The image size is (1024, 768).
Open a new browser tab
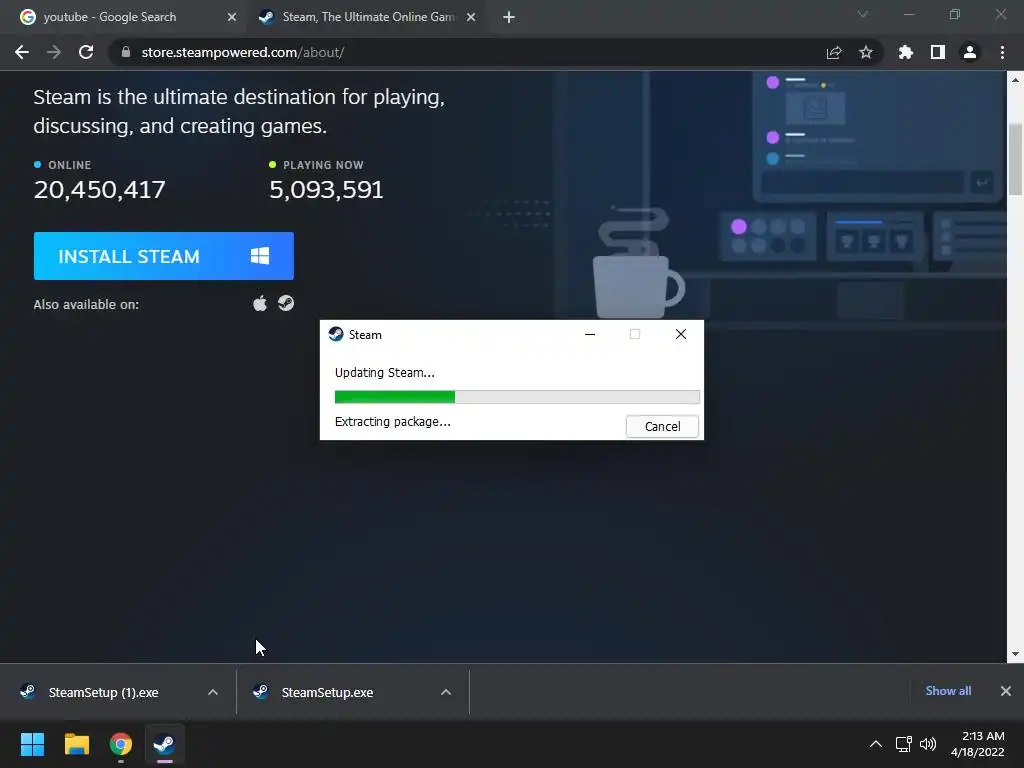pyautogui.click(x=509, y=17)
